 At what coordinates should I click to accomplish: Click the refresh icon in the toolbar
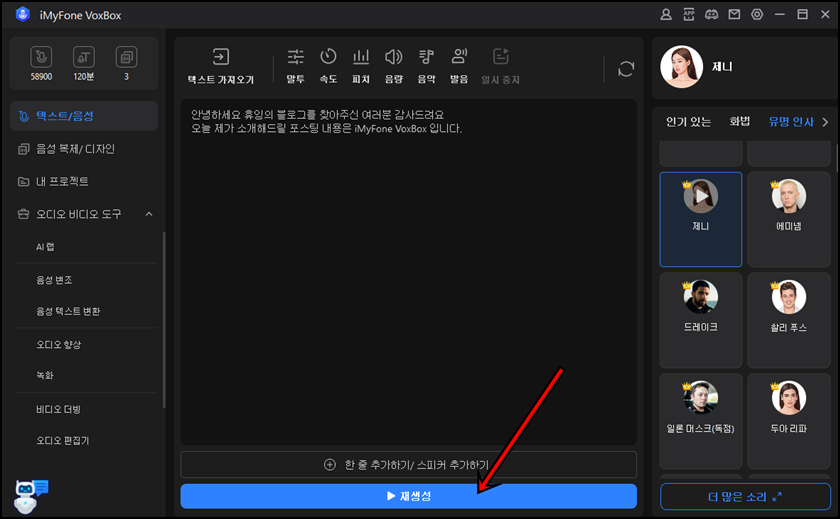click(x=626, y=69)
